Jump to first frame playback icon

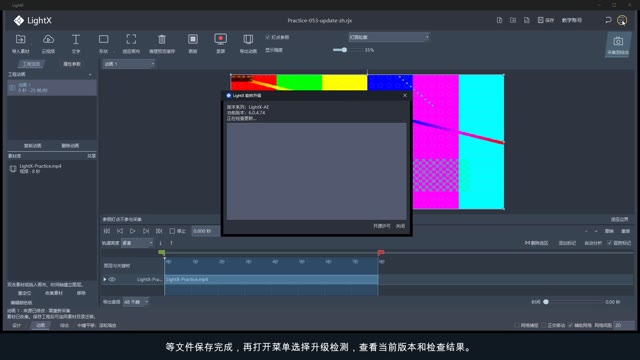coord(107,231)
